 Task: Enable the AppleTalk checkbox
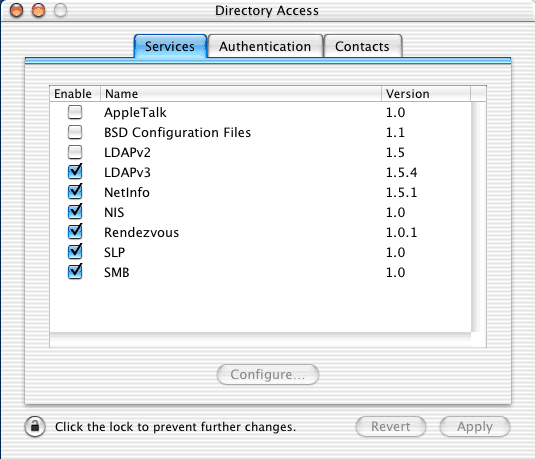click(x=75, y=112)
